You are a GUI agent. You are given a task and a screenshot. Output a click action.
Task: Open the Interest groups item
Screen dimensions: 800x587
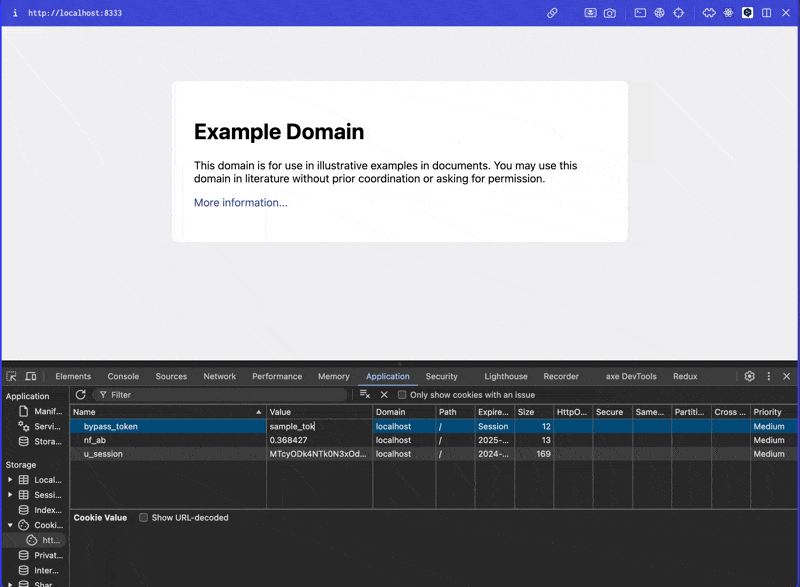tap(39, 571)
